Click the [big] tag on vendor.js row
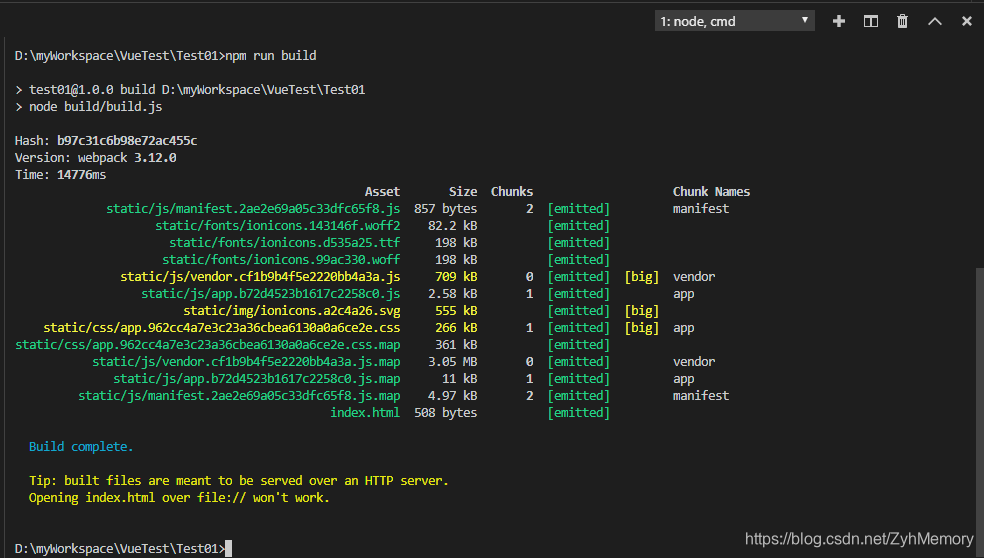Image resolution: width=984 pixels, height=558 pixels. point(642,276)
